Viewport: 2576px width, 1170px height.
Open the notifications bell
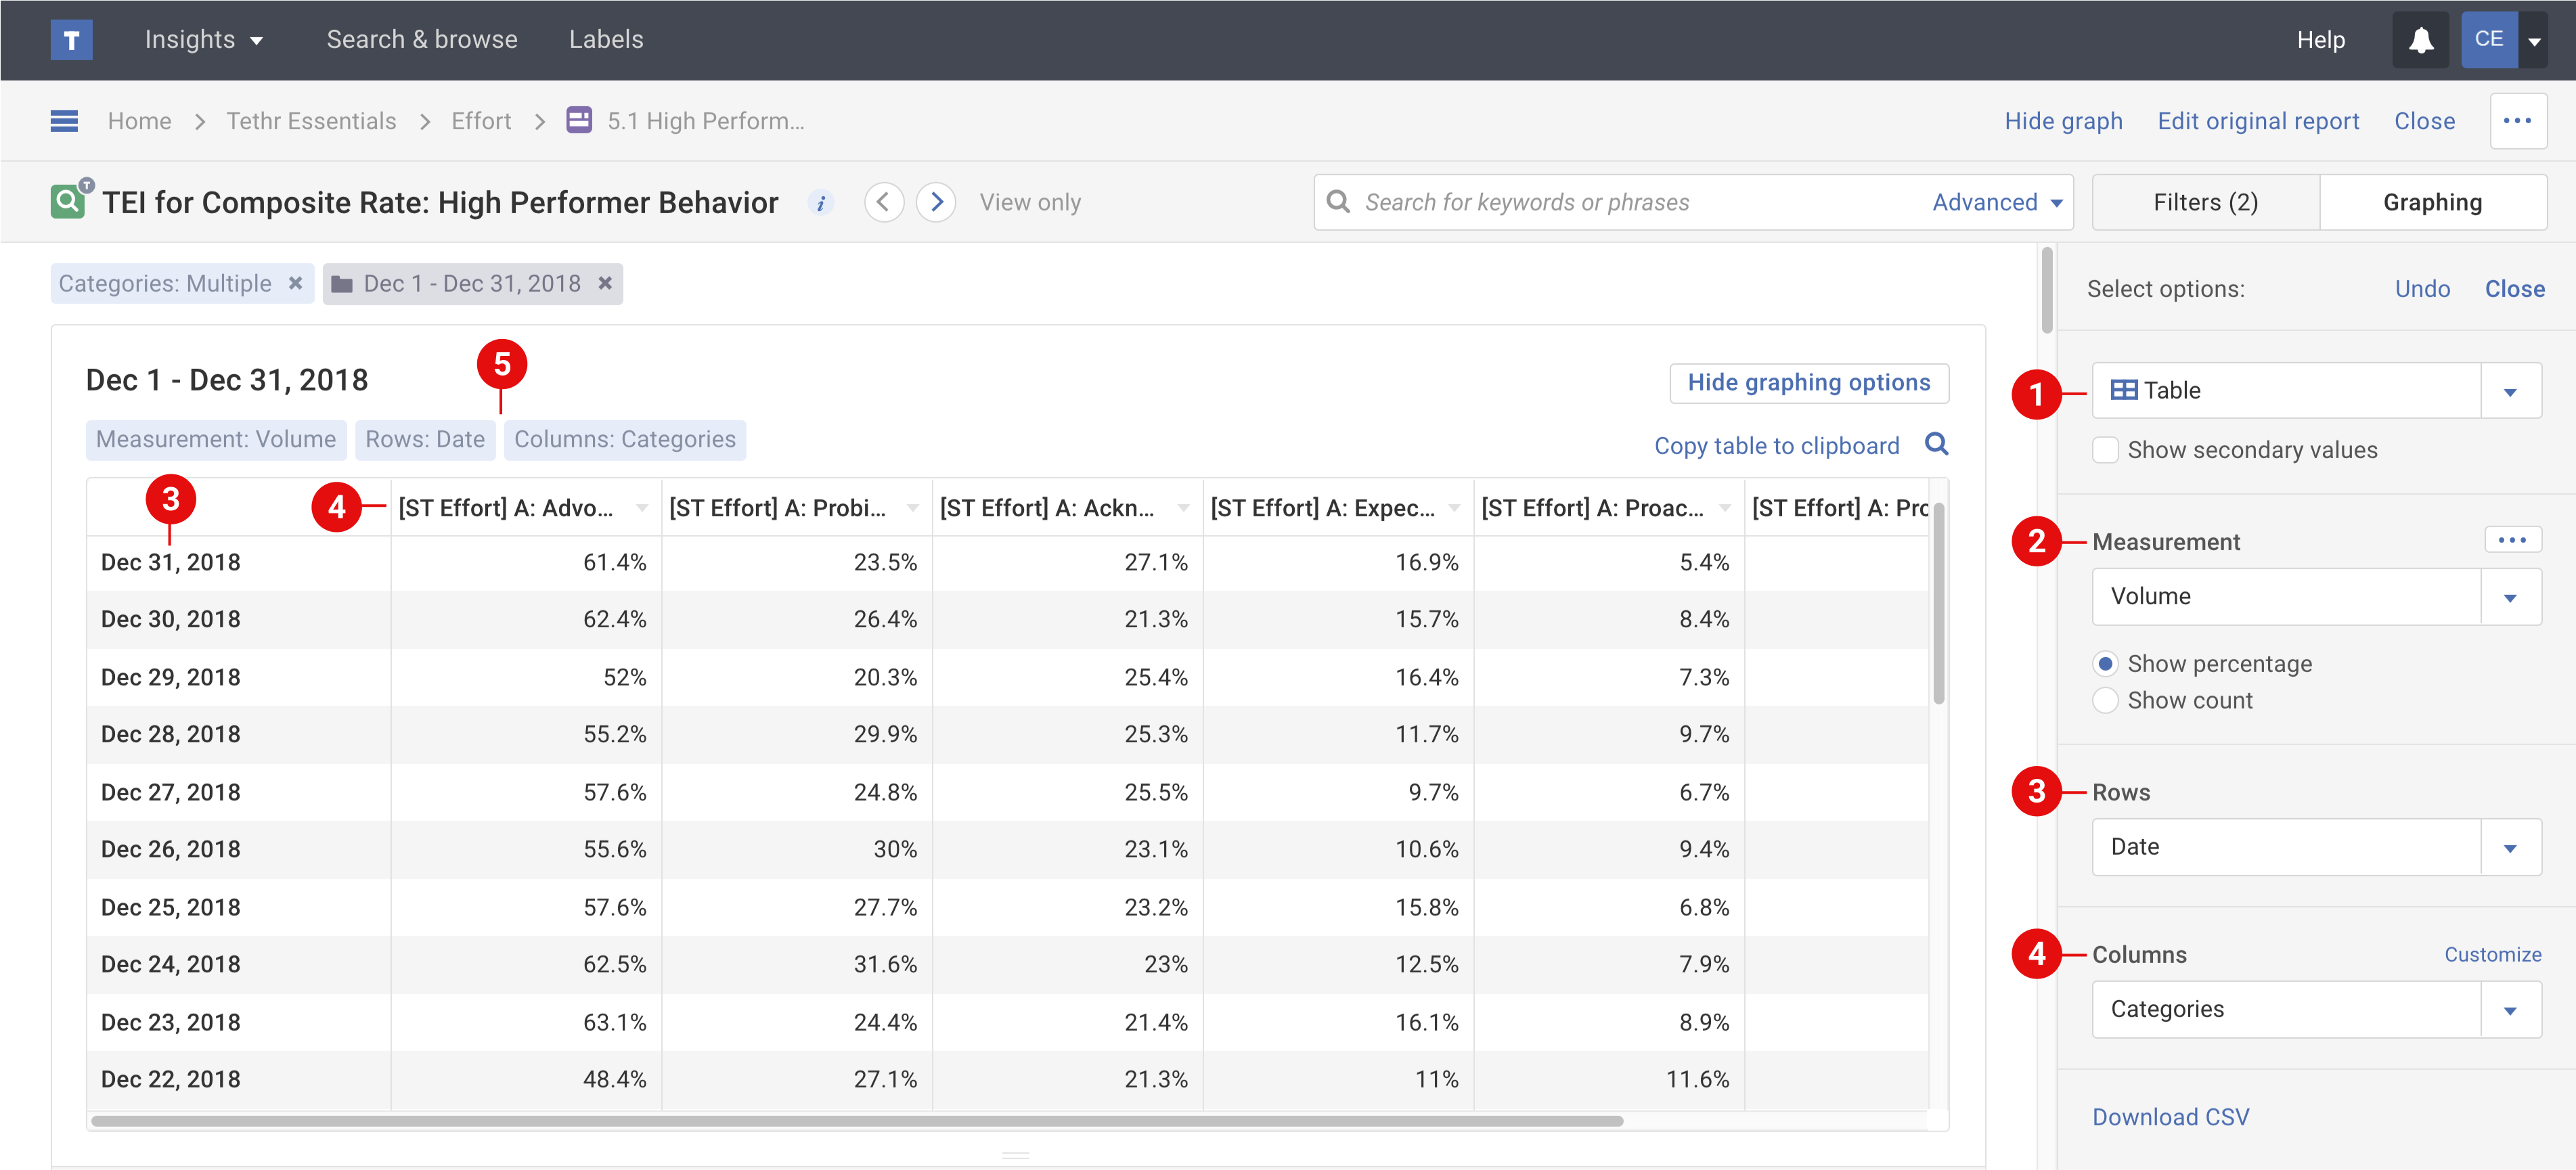point(2420,40)
